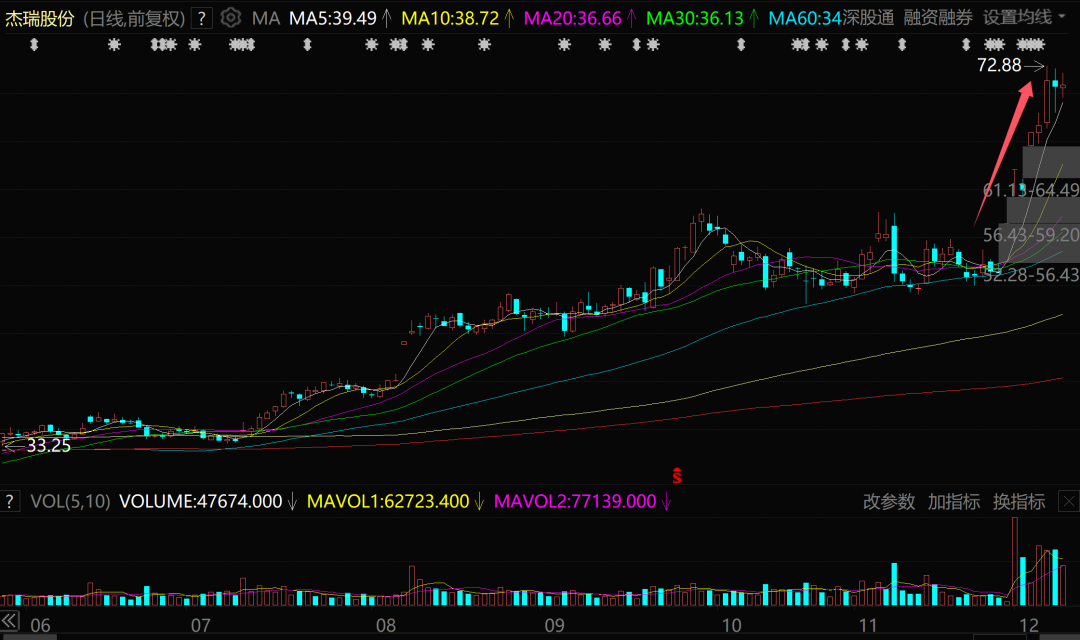Click the MAVOL1:62723.400 reading

[388, 502]
